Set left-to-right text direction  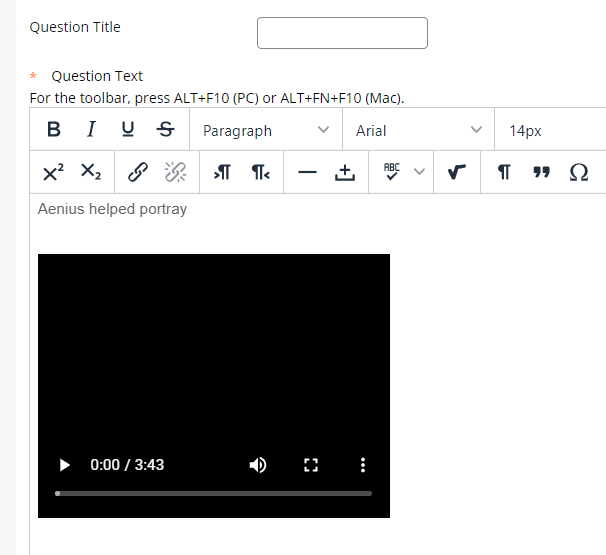(222, 172)
